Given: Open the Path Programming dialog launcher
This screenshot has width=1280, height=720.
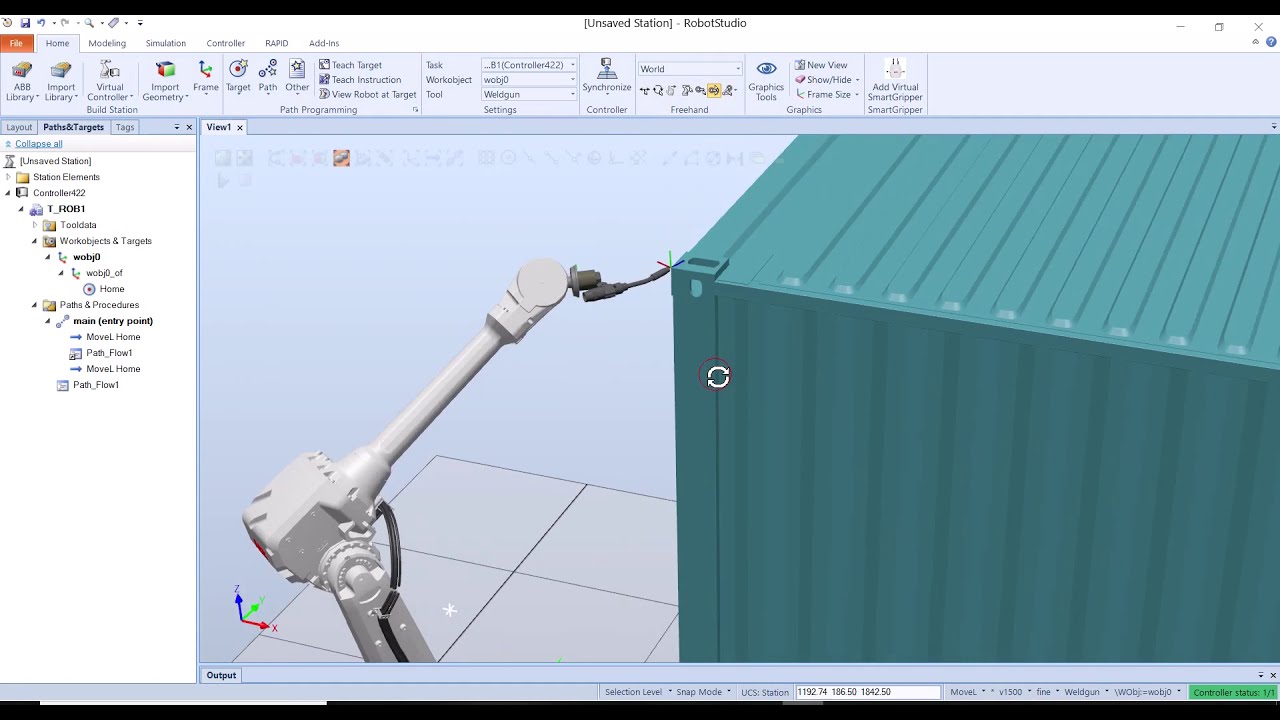Looking at the screenshot, I should click(x=415, y=110).
